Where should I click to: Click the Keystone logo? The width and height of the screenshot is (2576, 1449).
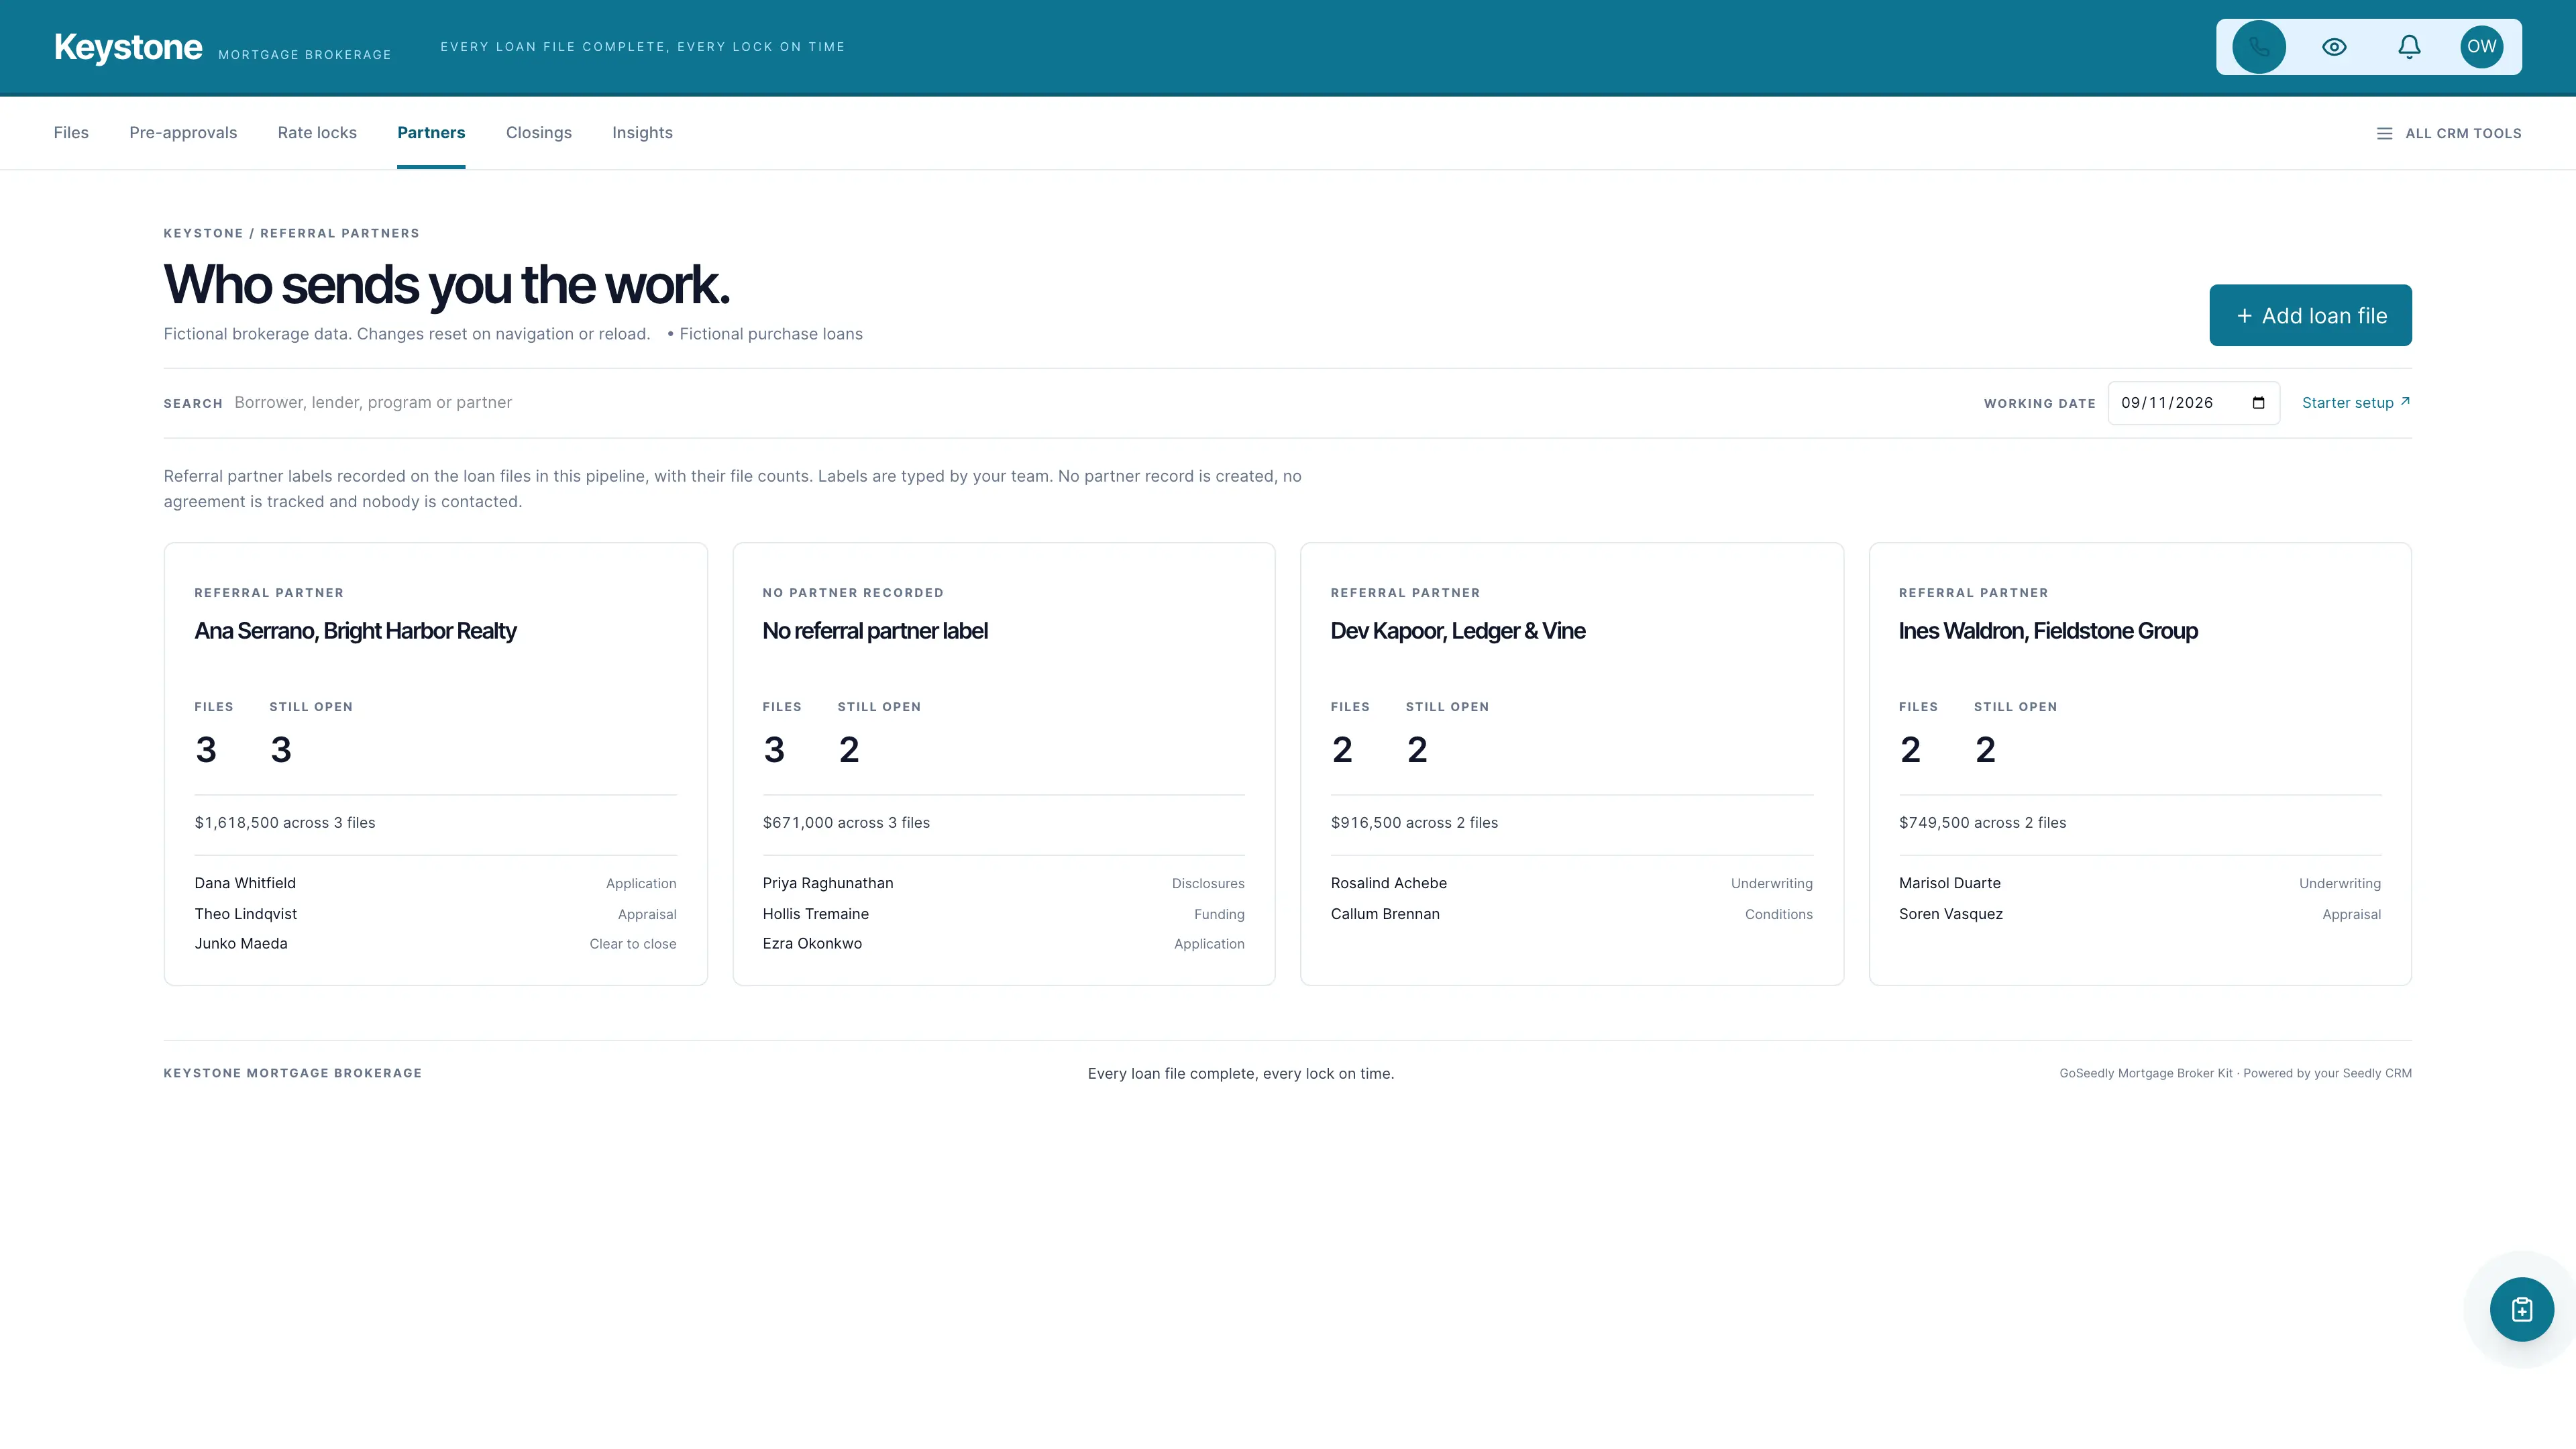[x=128, y=47]
